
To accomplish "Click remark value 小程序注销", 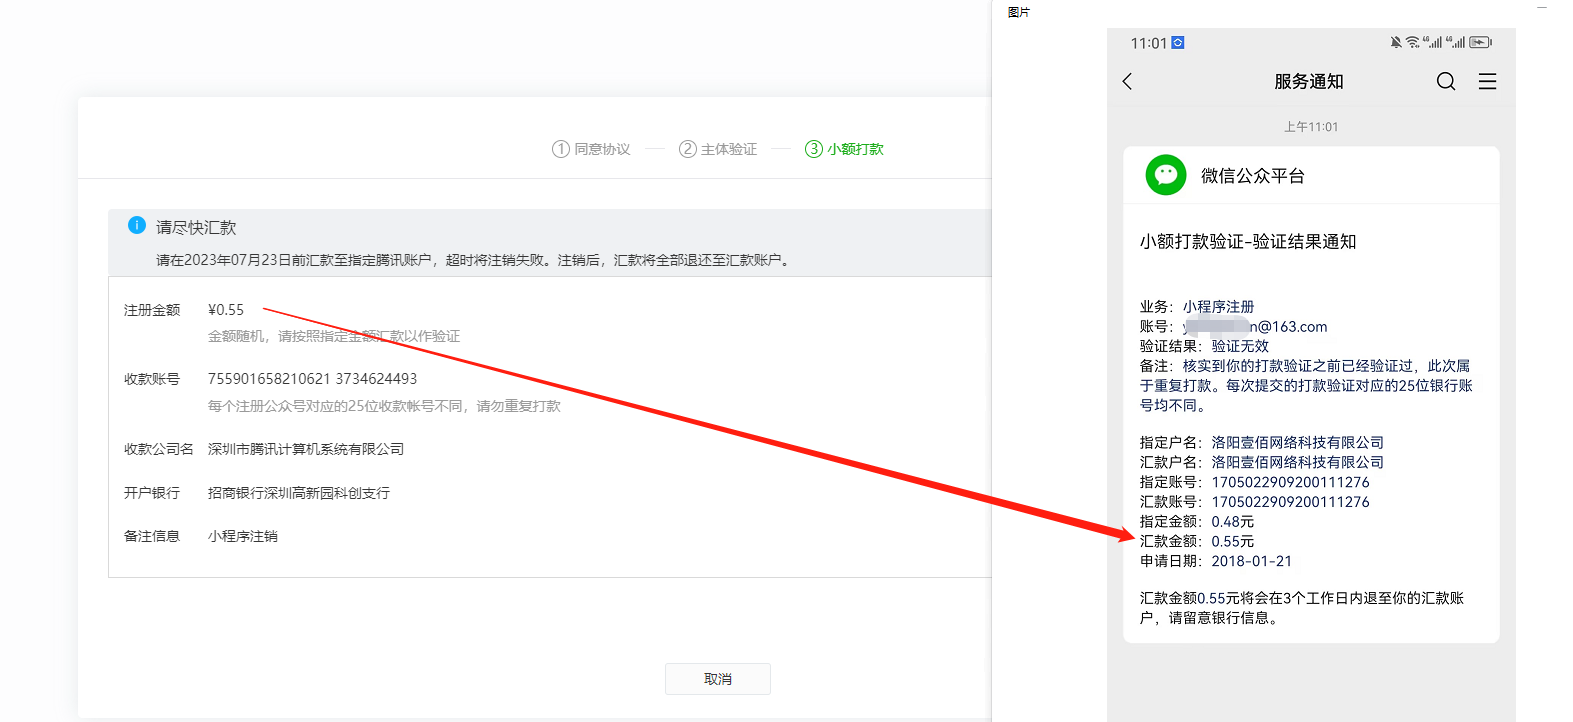I will pos(243,536).
